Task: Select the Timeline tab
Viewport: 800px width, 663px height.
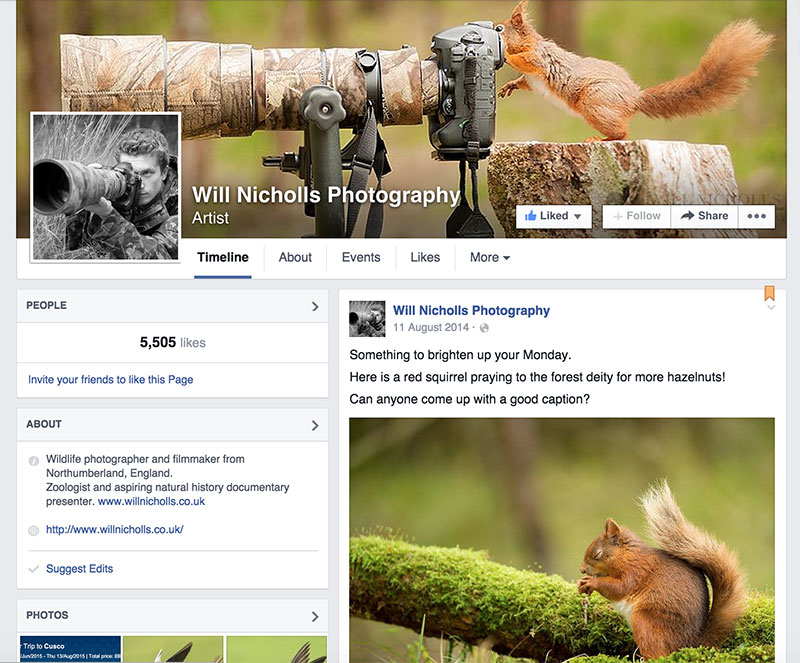Action: (222, 257)
